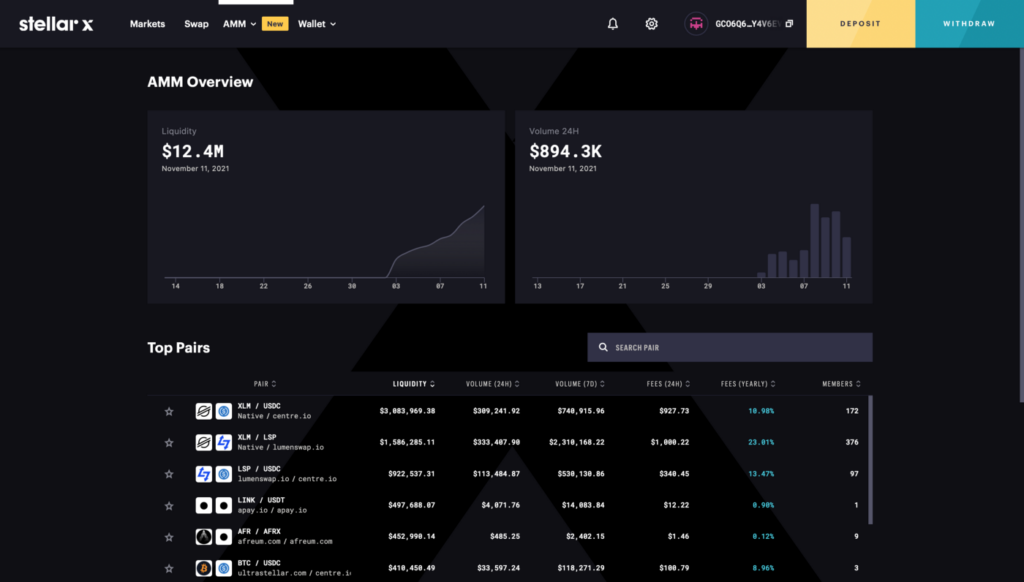Sort table by Liquidity column
Viewport: 1024px width, 582px height.
tap(413, 384)
